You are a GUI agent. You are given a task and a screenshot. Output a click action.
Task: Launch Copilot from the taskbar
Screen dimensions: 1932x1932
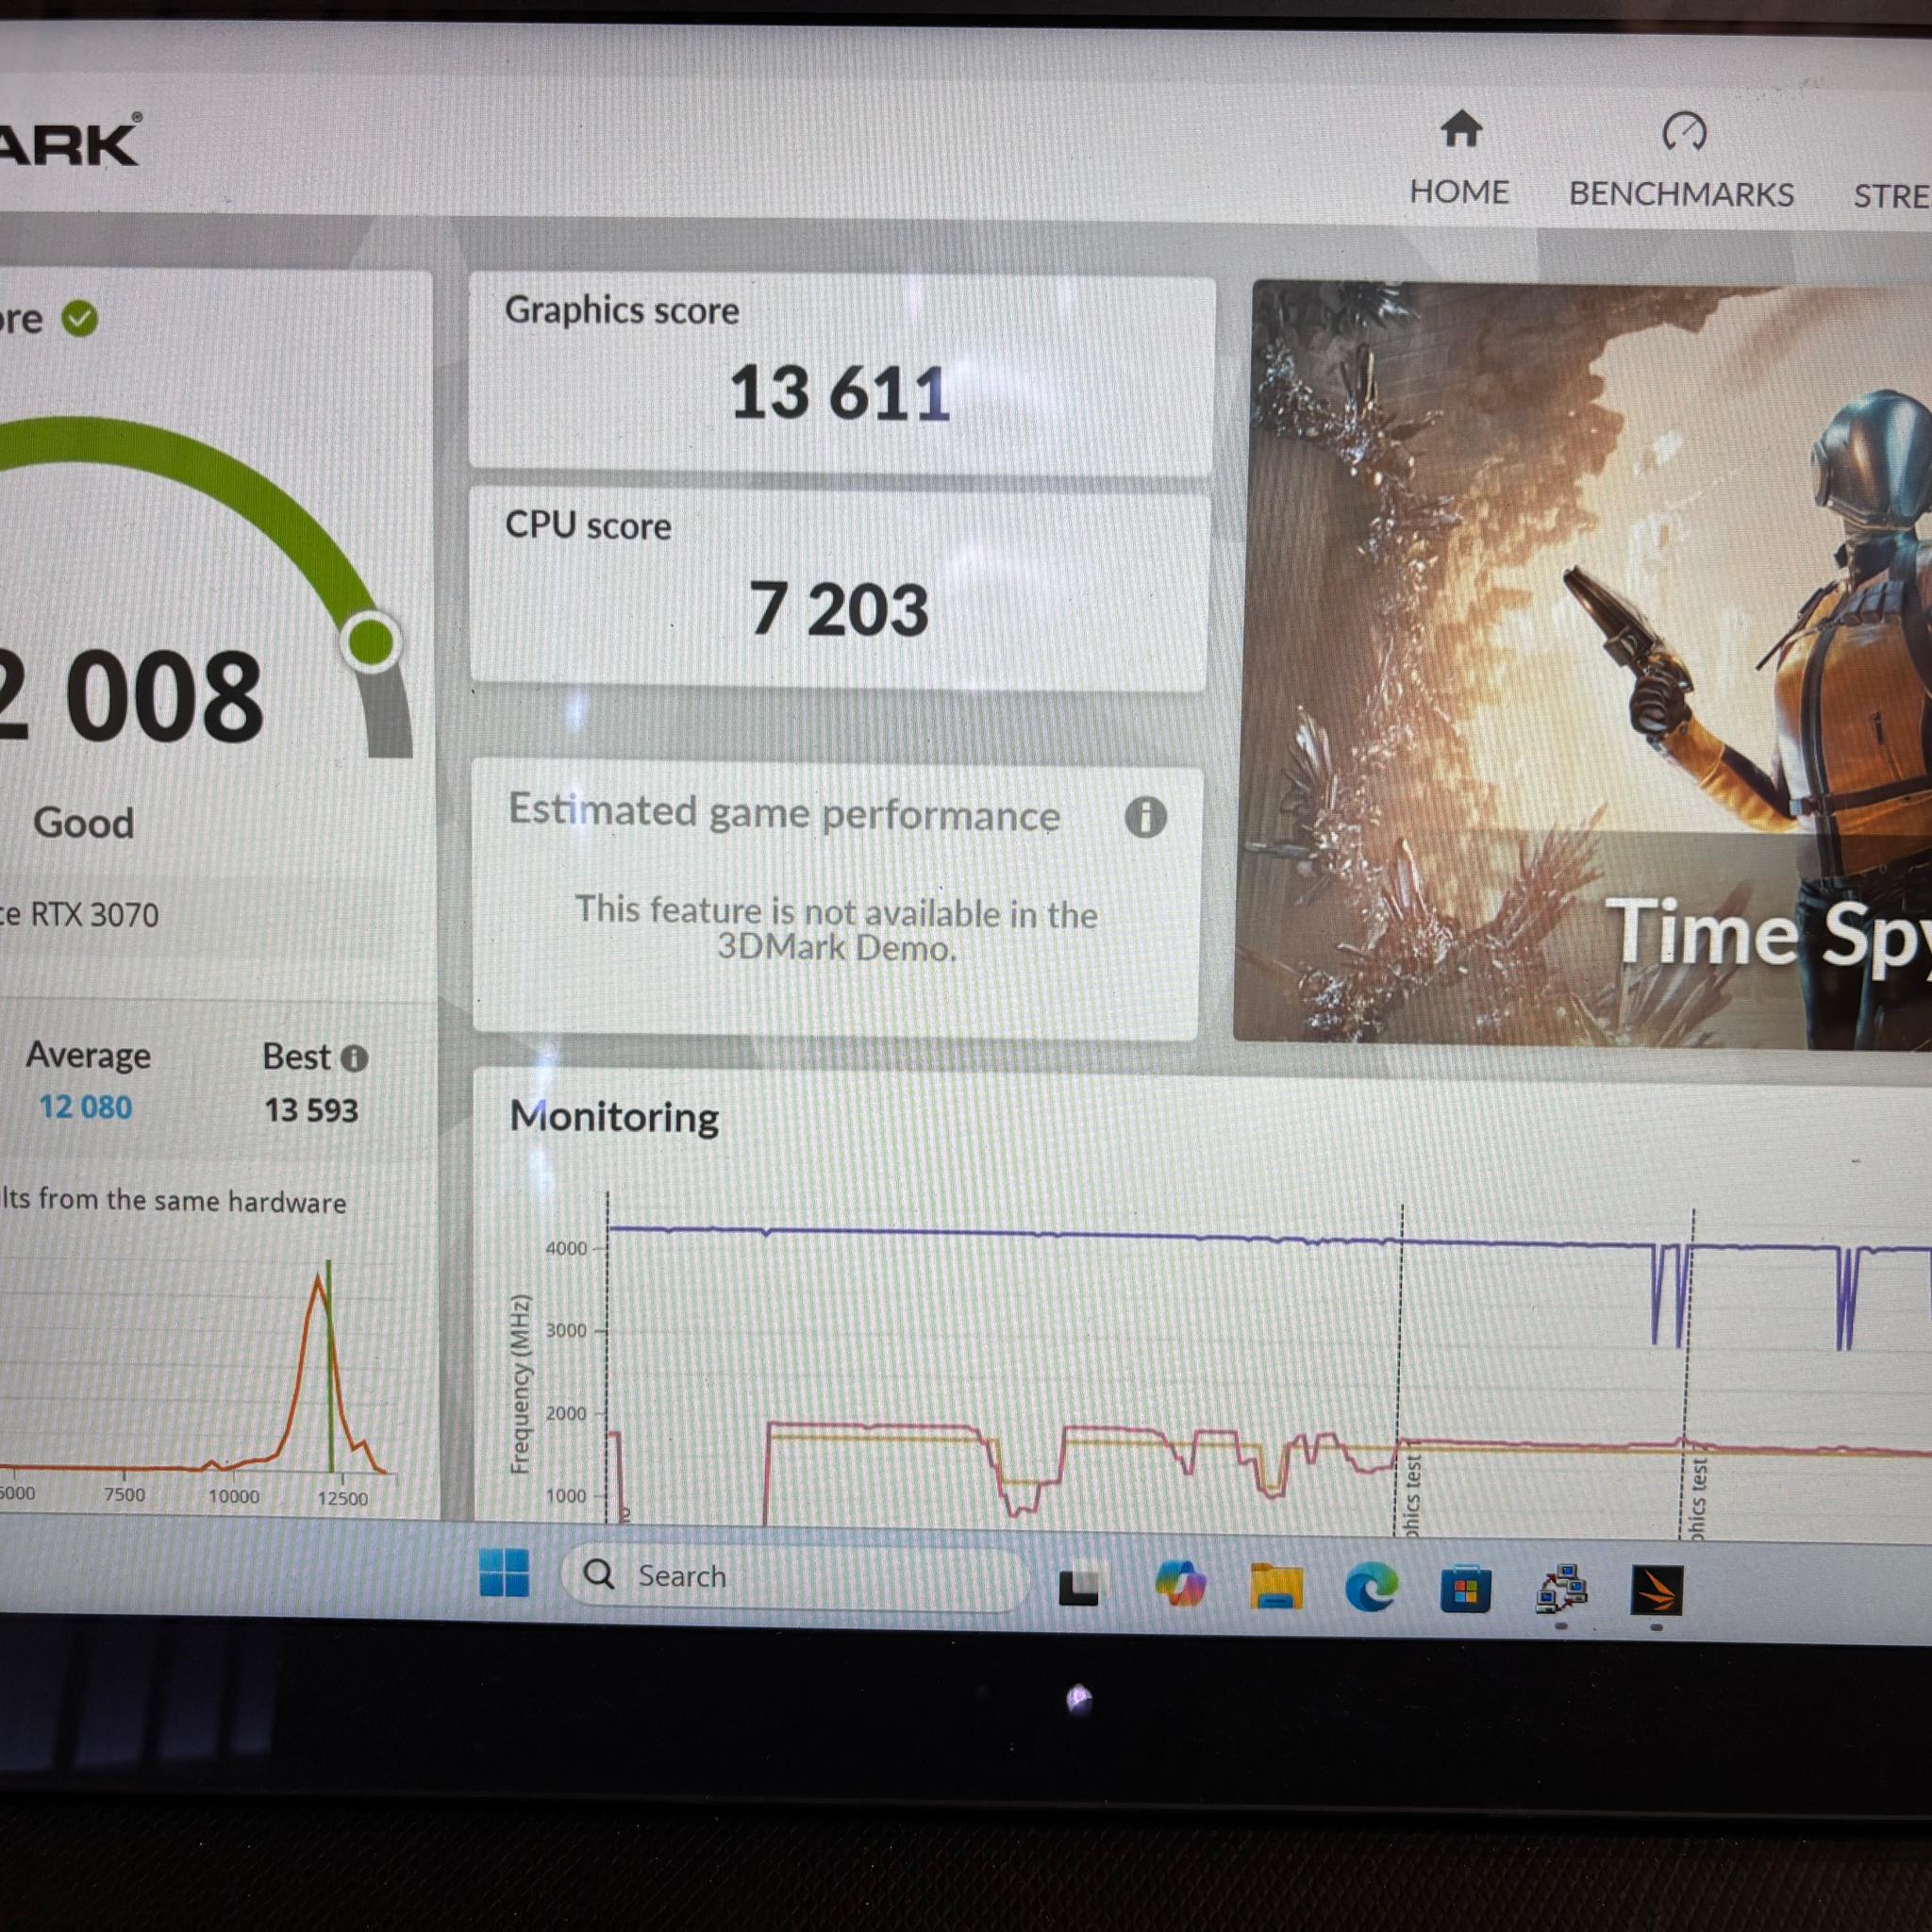pos(1180,1585)
